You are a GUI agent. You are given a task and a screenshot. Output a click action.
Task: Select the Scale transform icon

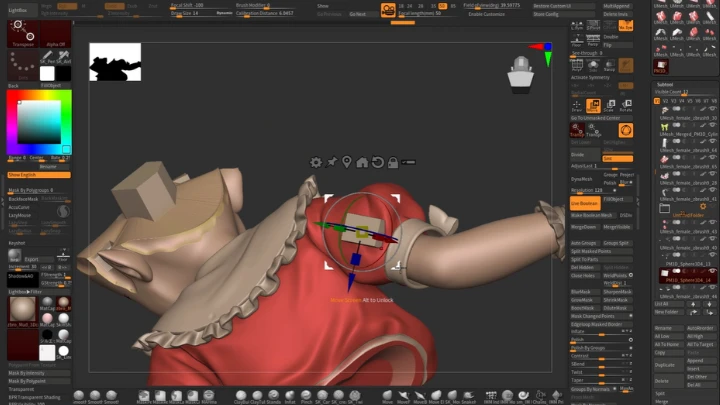(x=609, y=106)
